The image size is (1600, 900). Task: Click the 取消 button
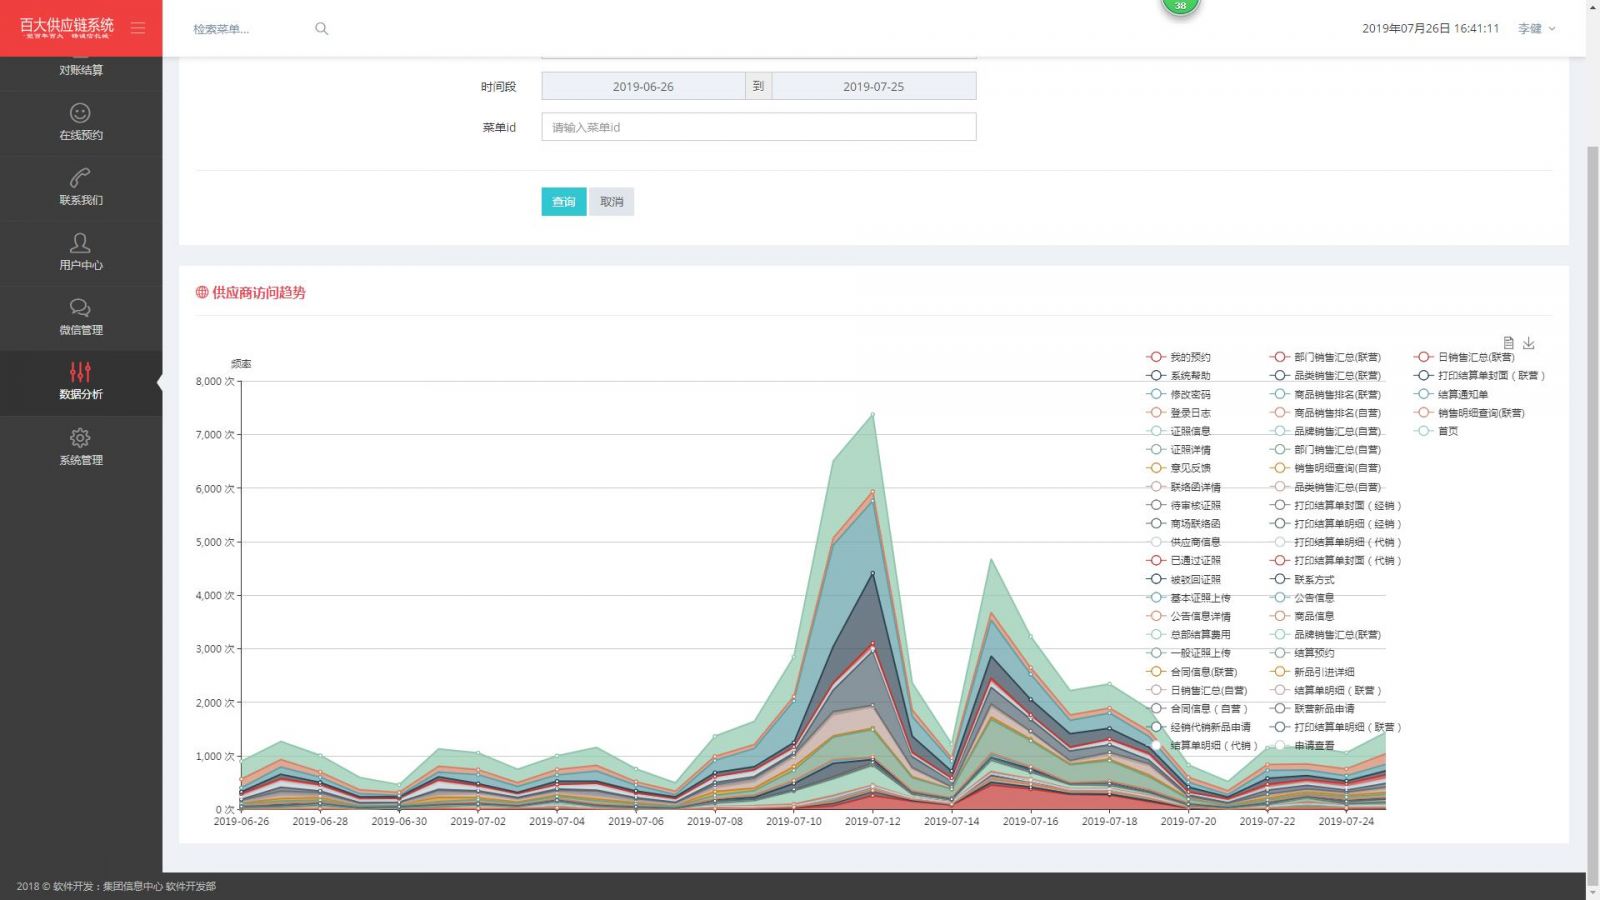click(x=611, y=202)
